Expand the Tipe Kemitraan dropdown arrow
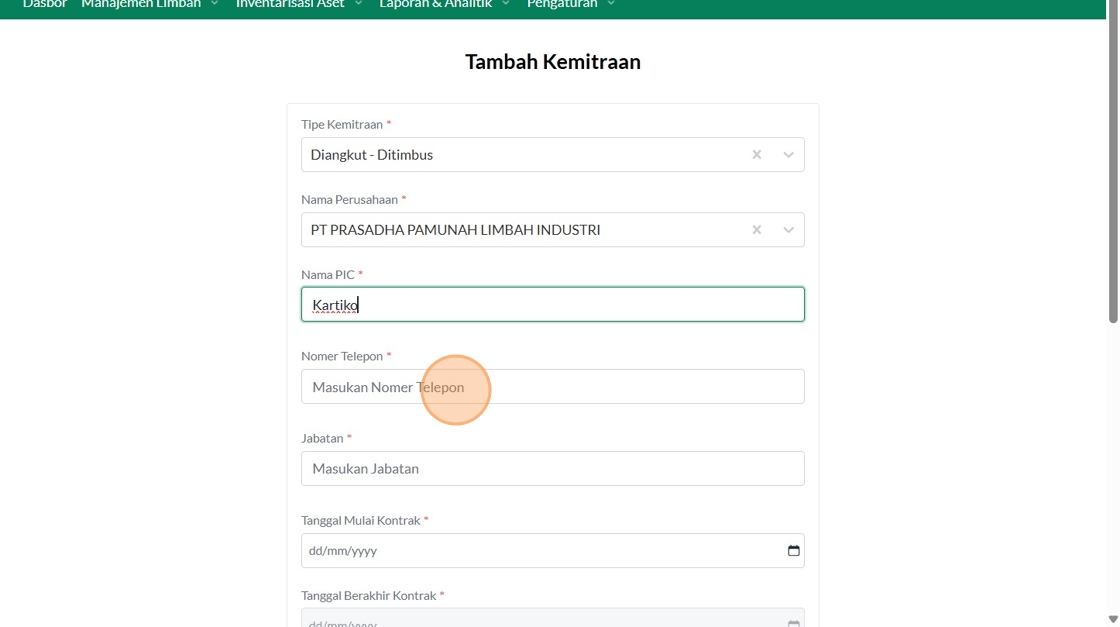 coord(788,154)
